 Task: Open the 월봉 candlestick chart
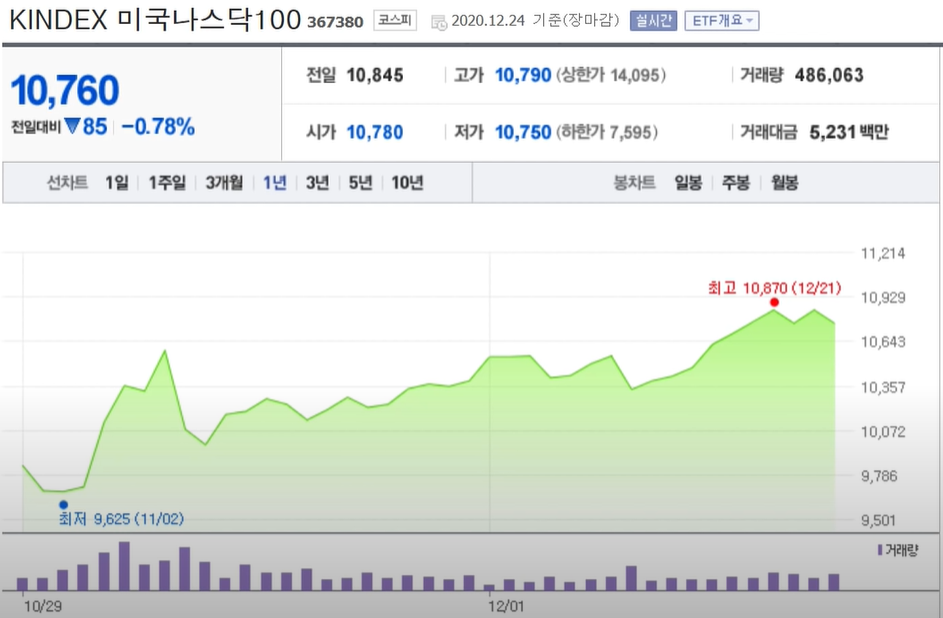pos(785,182)
